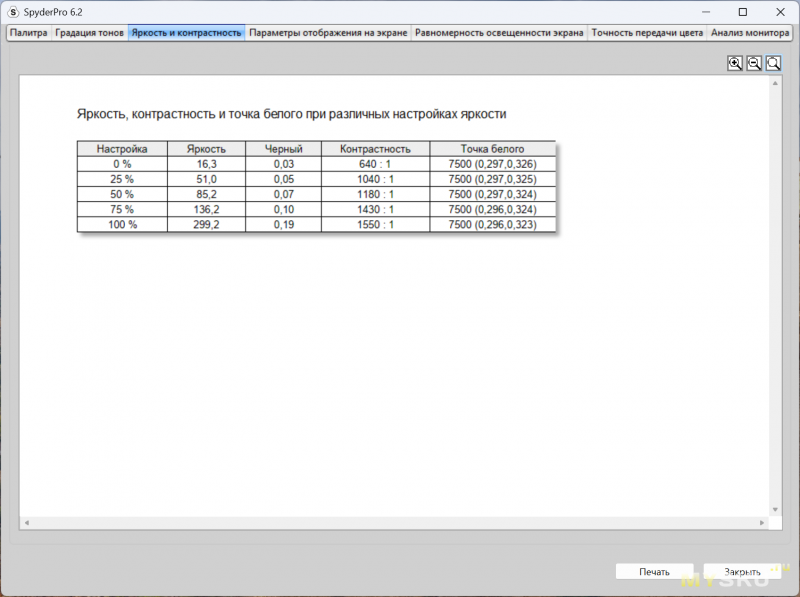Click the horizontal scrollbar left arrow
The height and width of the screenshot is (597, 800).
tap(26, 523)
